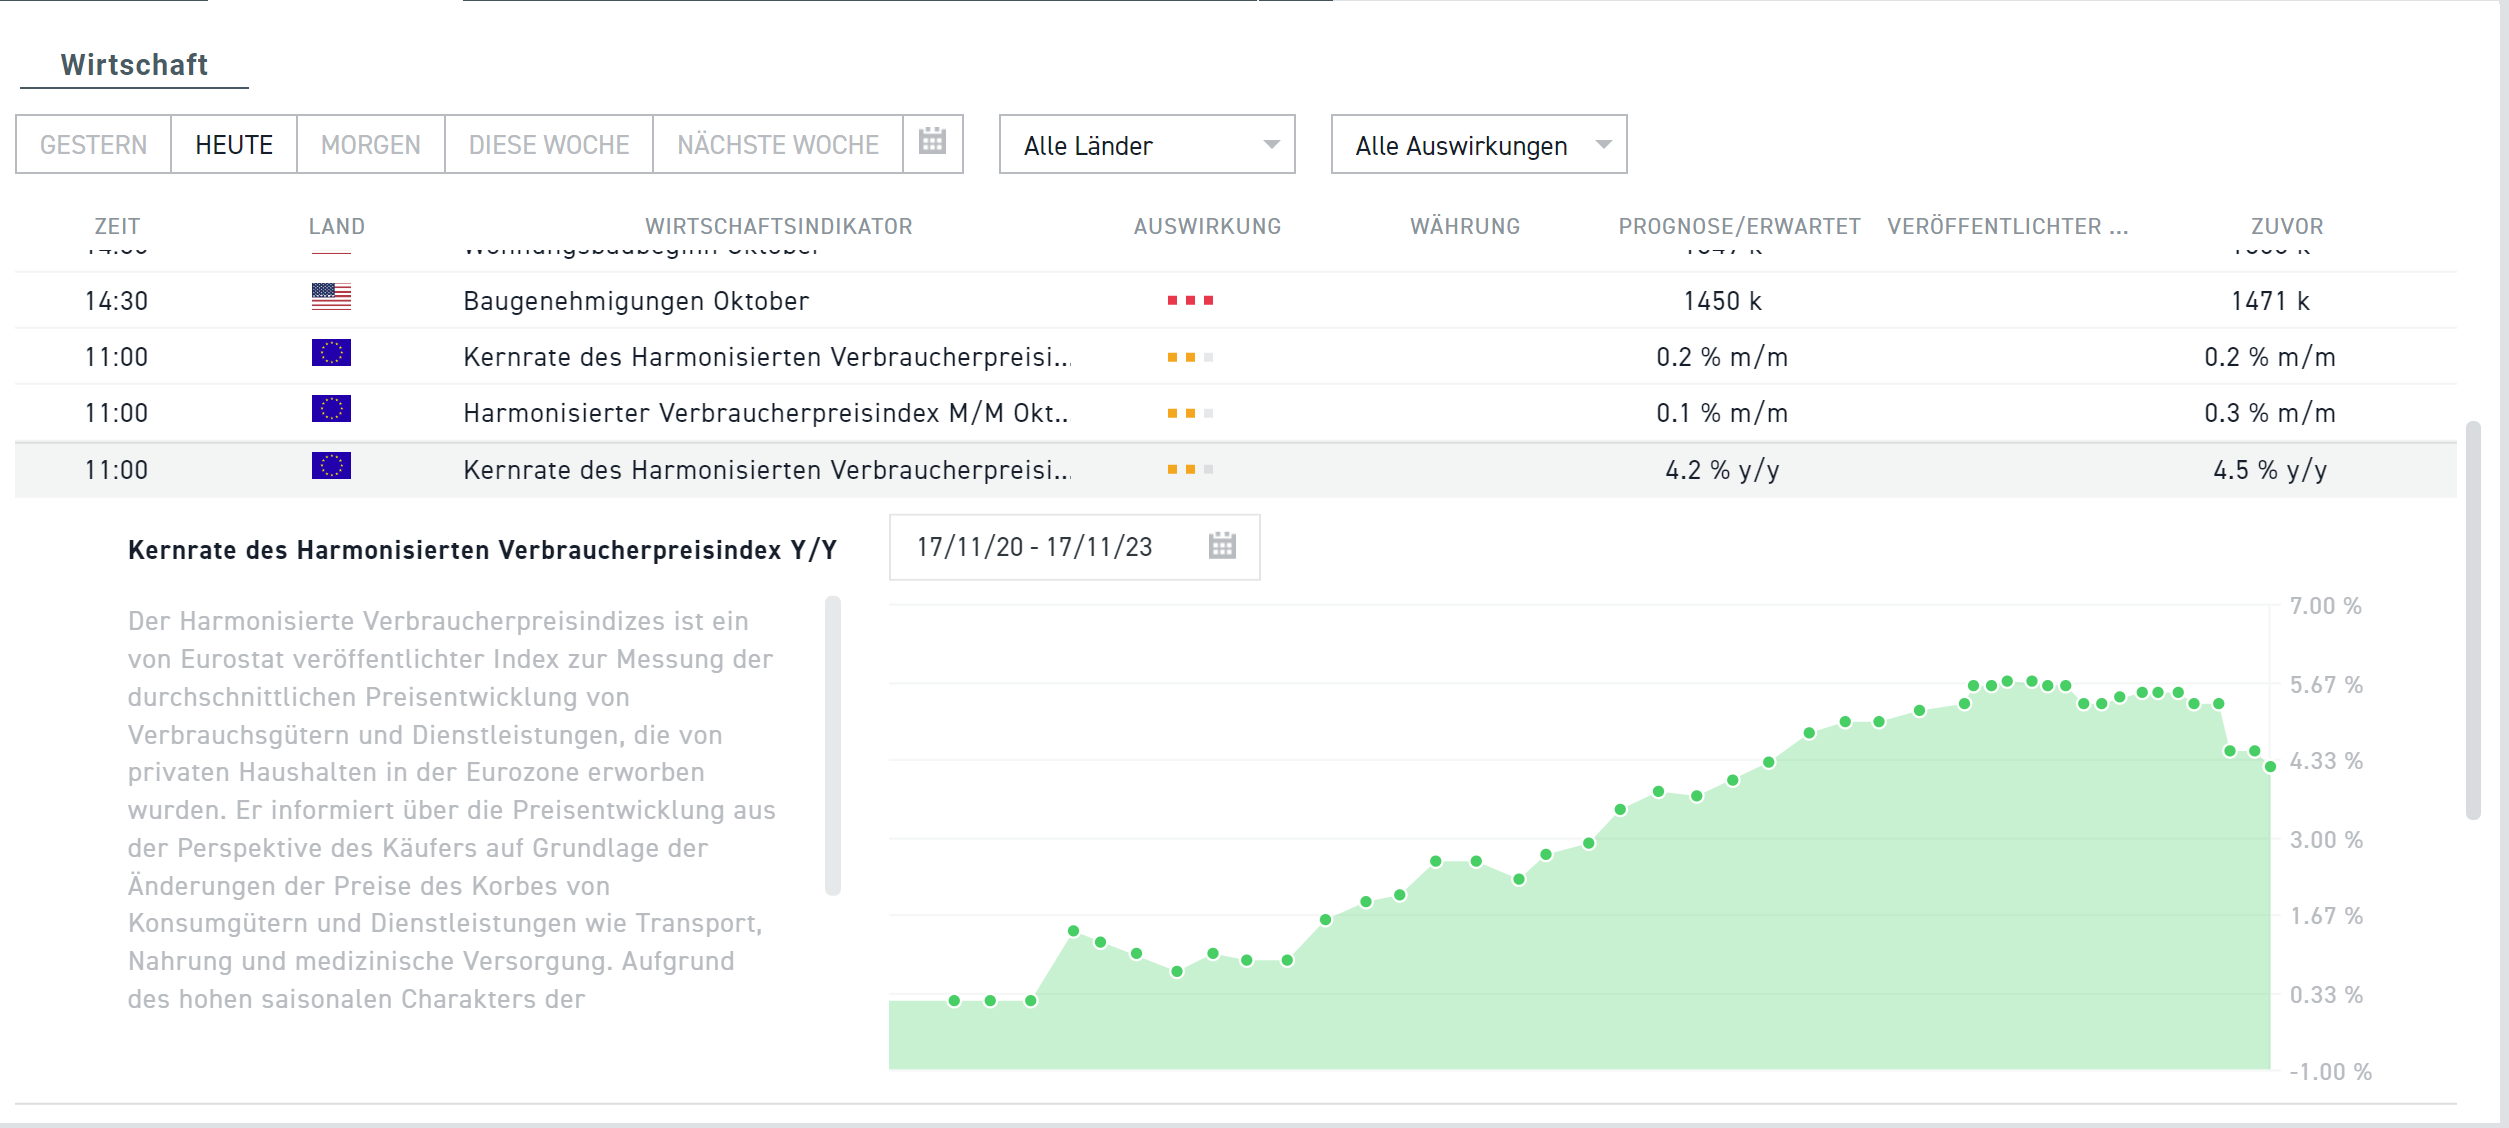Click orange impact dots on highlighted y/y row

coord(1190,470)
